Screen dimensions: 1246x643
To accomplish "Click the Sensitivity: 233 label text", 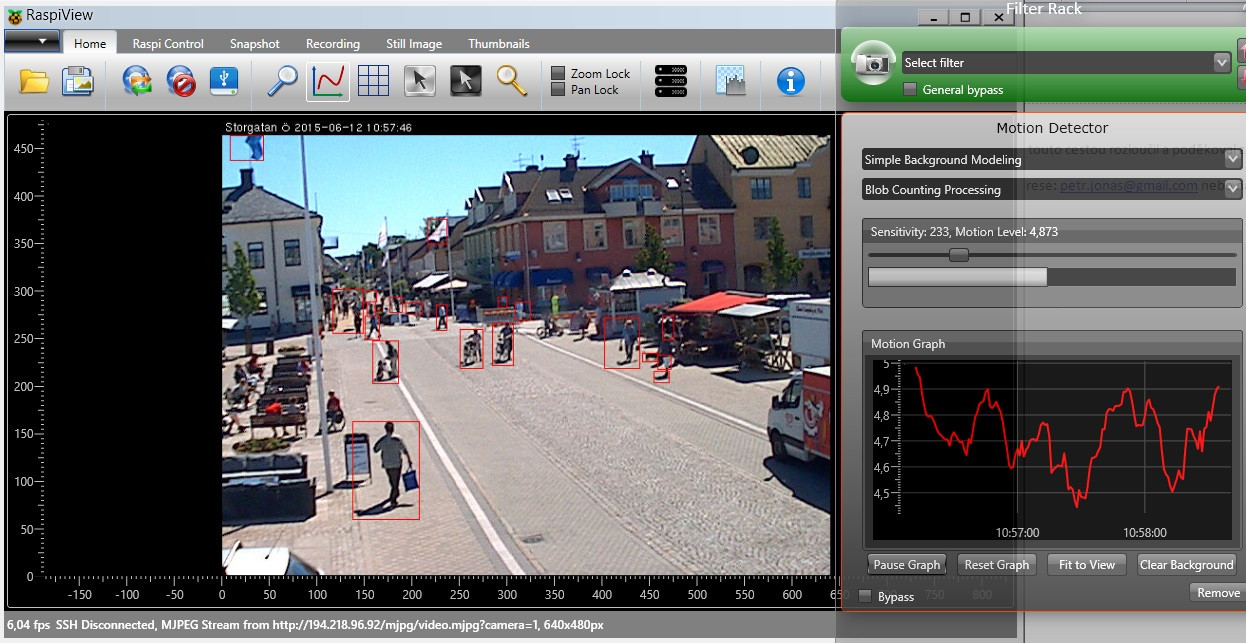I will point(910,232).
